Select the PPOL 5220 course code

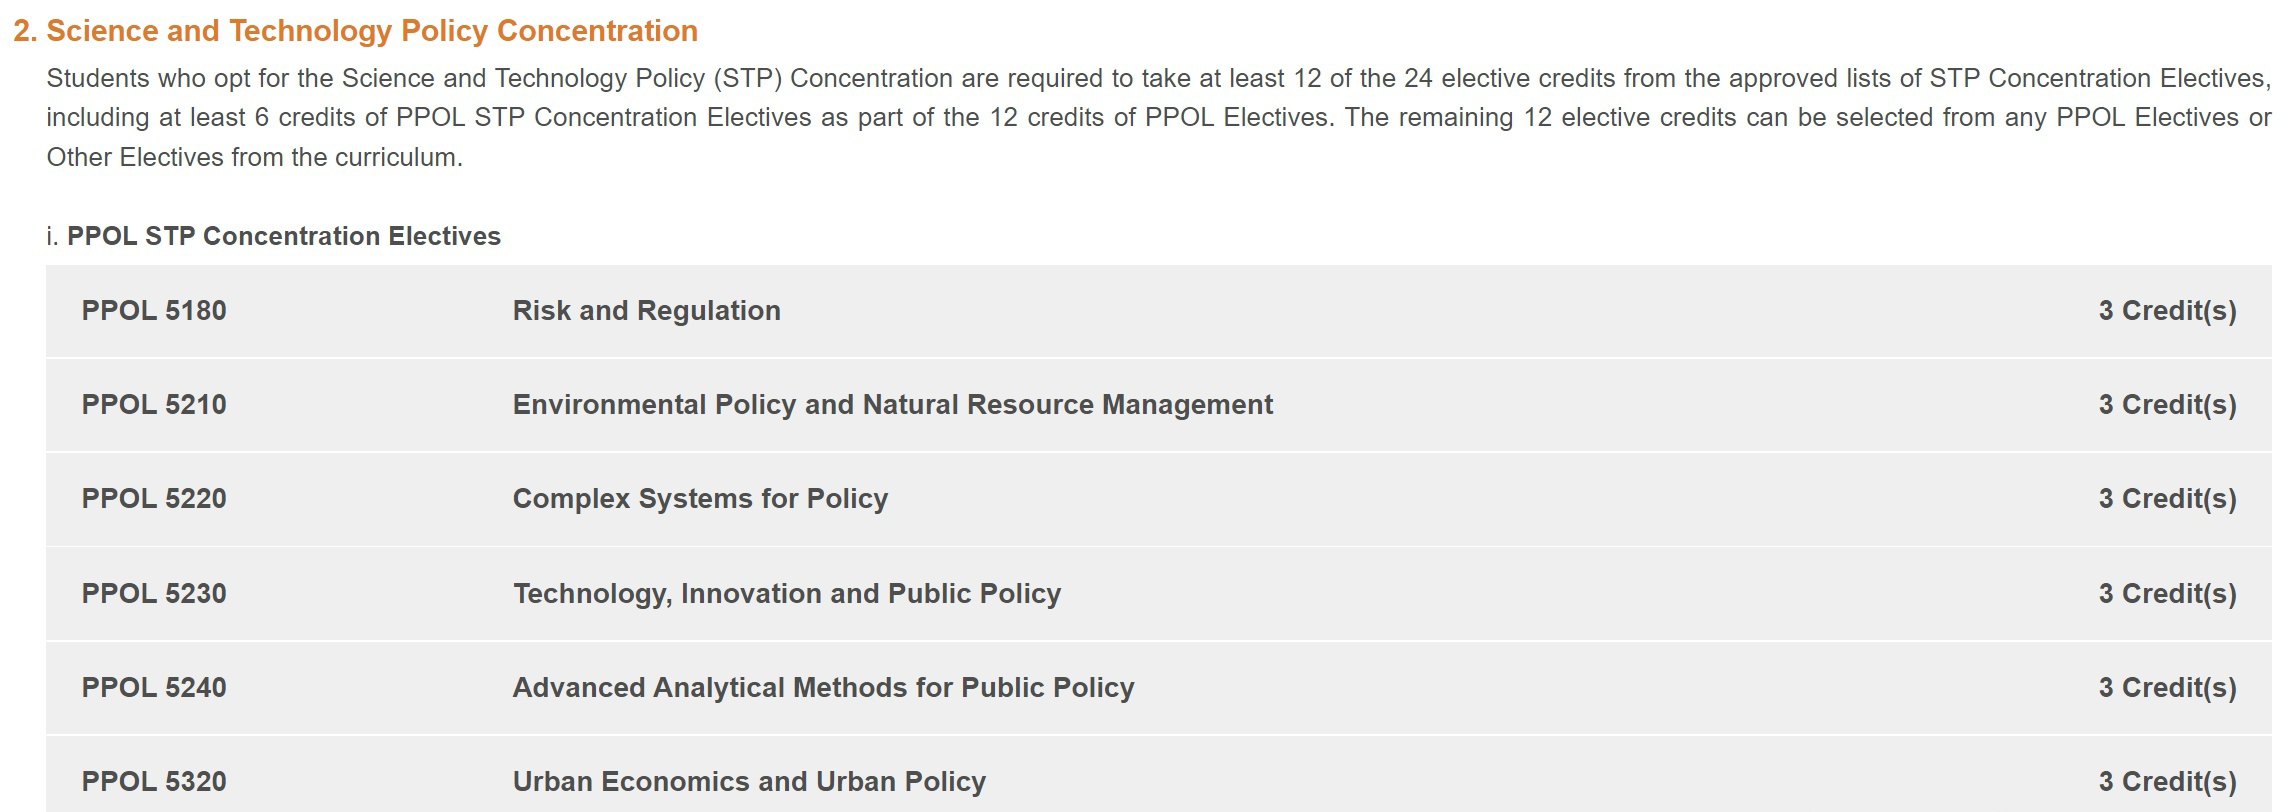(154, 499)
